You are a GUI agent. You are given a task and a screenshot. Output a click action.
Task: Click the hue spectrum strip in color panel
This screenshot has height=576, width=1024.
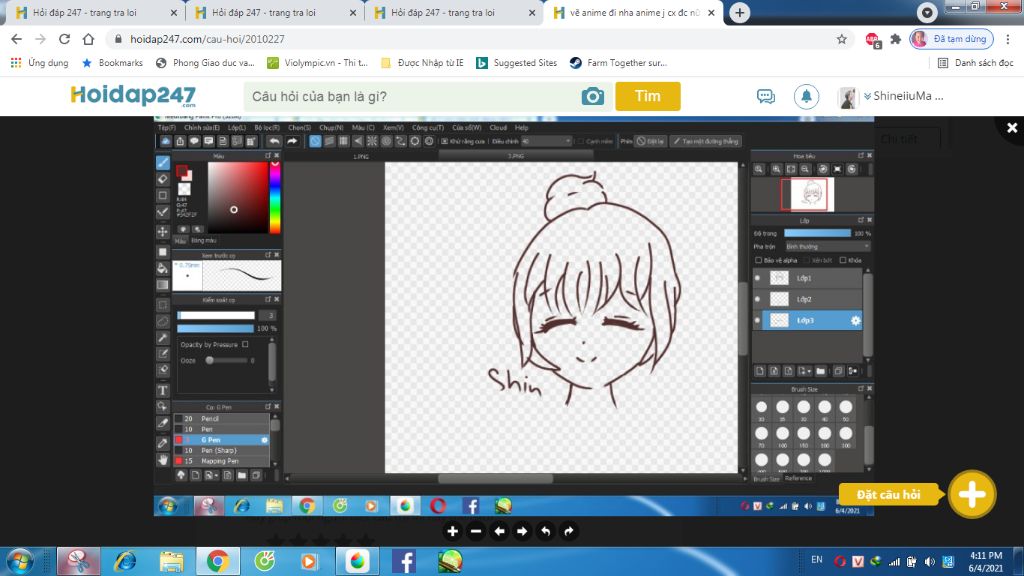click(x=276, y=197)
